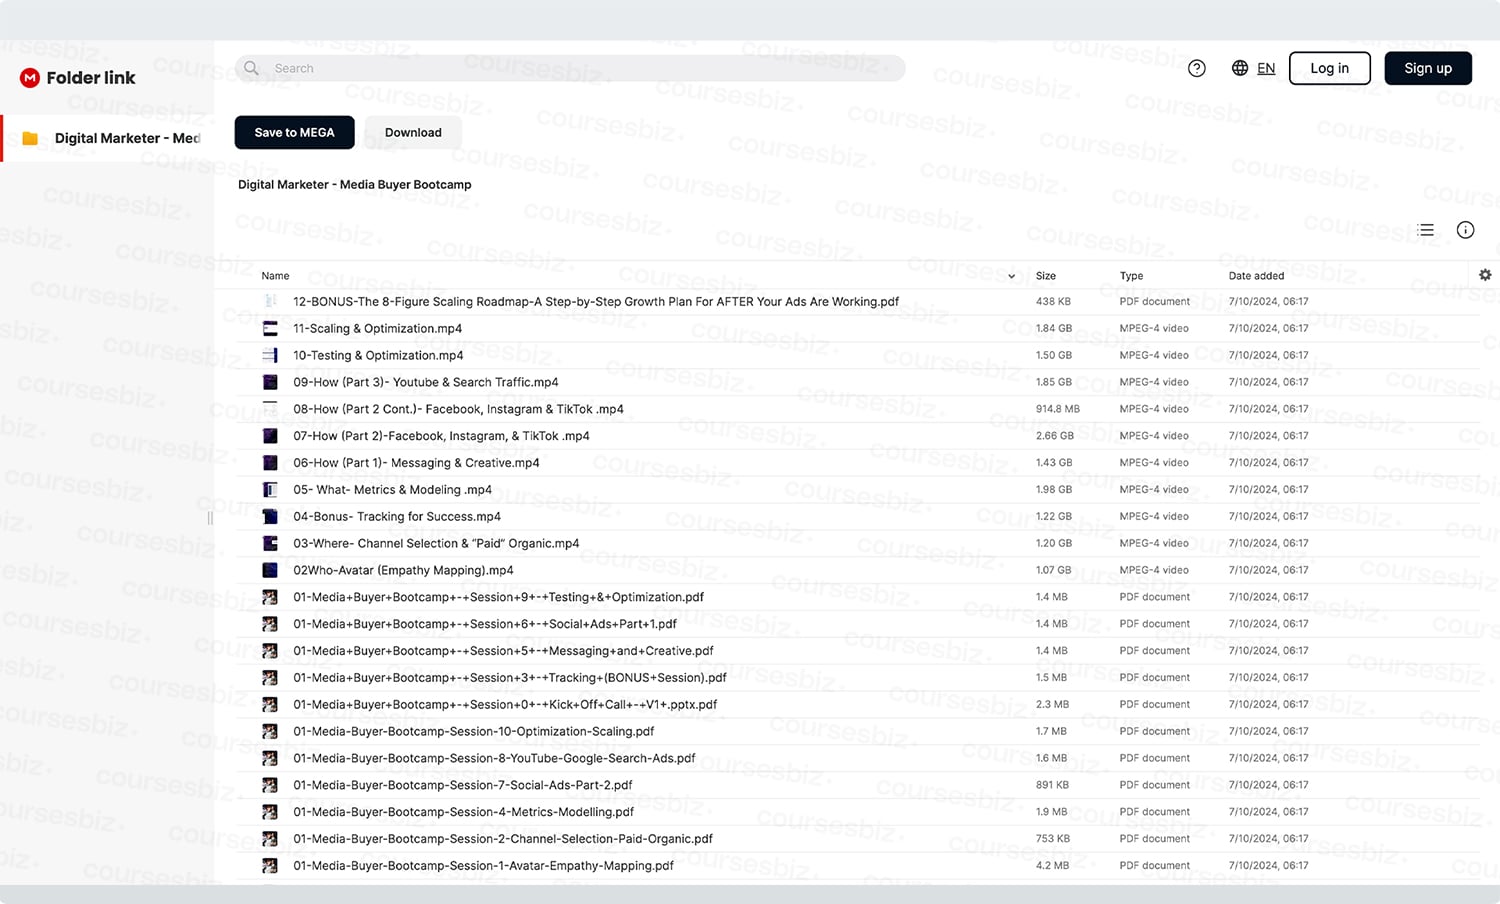Click video icon for 10-Testing & Optimization.mp4
Viewport: 1500px width, 904px height.
pyautogui.click(x=270, y=355)
